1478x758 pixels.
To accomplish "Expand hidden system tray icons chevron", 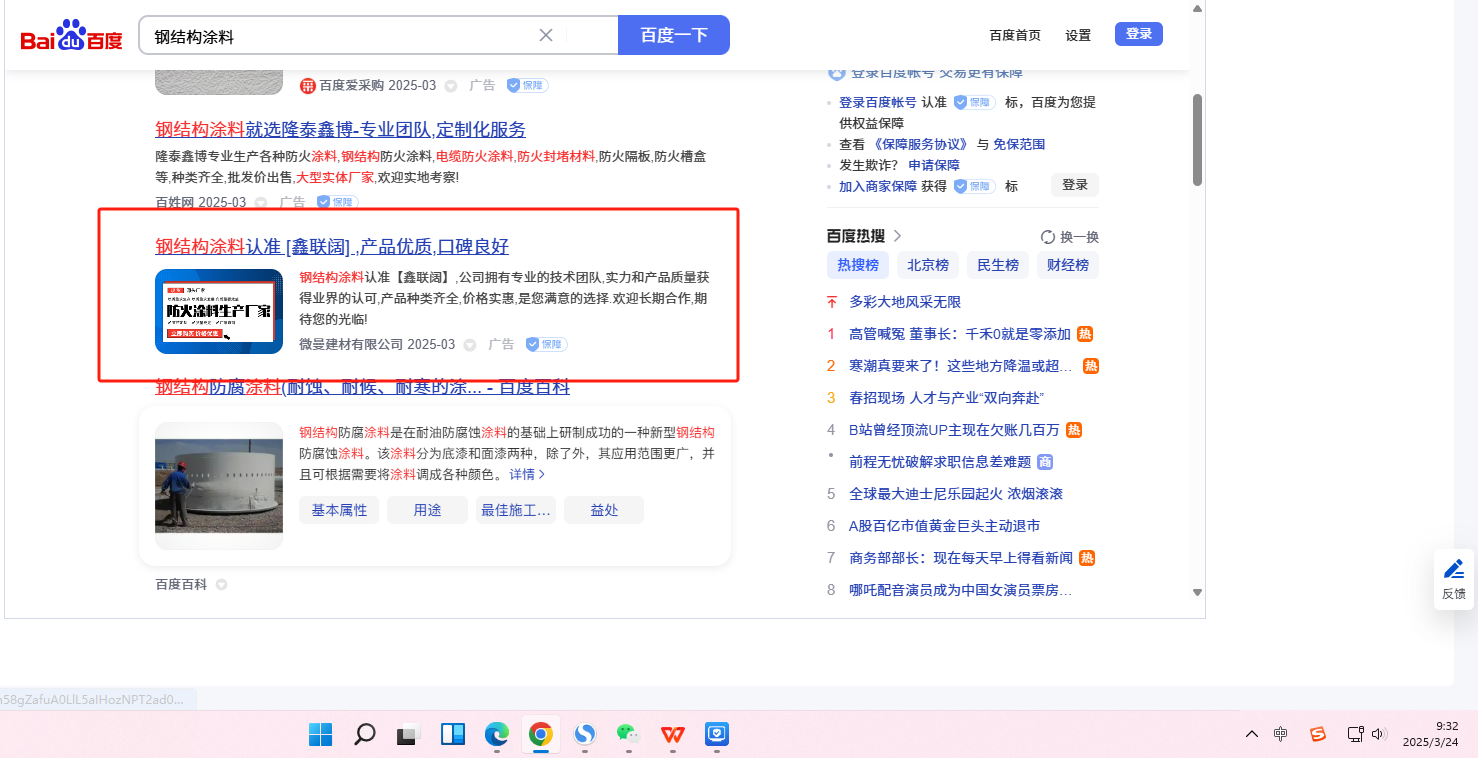I will [x=1251, y=734].
